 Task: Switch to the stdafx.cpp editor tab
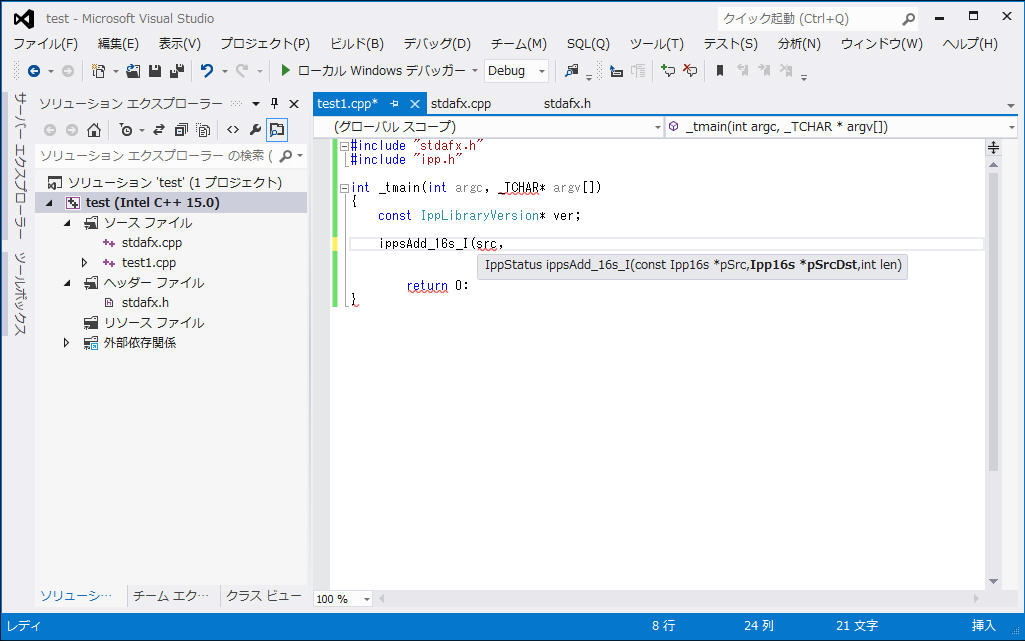point(461,104)
